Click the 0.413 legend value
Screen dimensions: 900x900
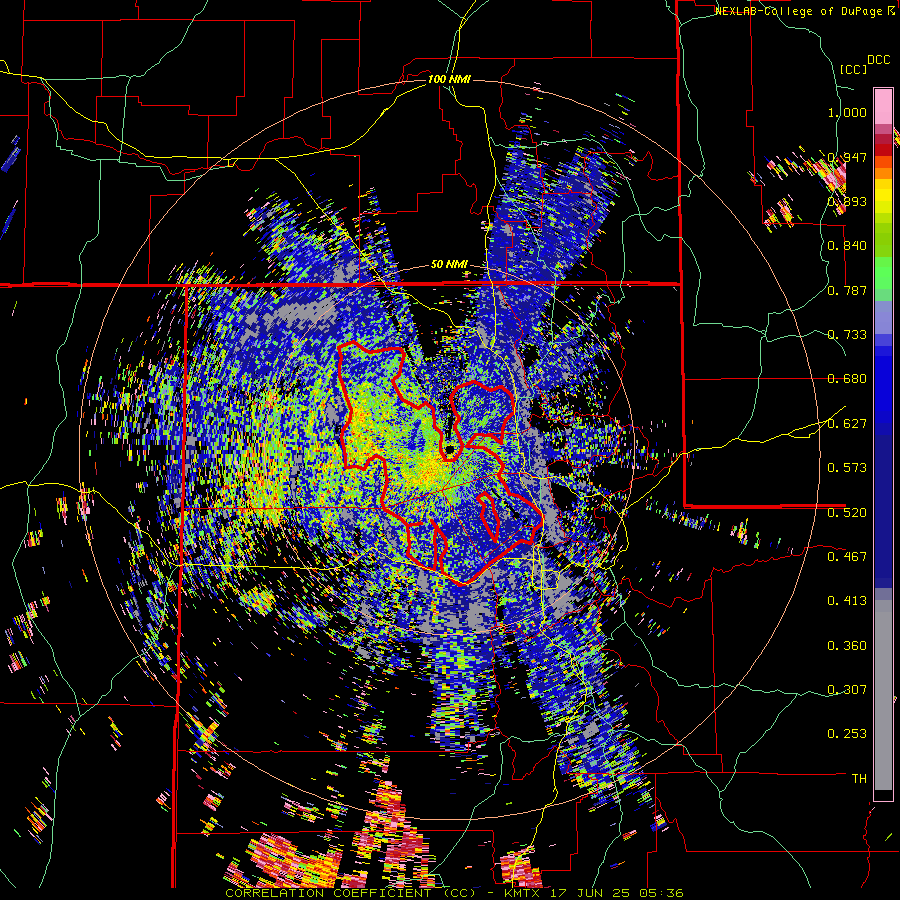[847, 601]
